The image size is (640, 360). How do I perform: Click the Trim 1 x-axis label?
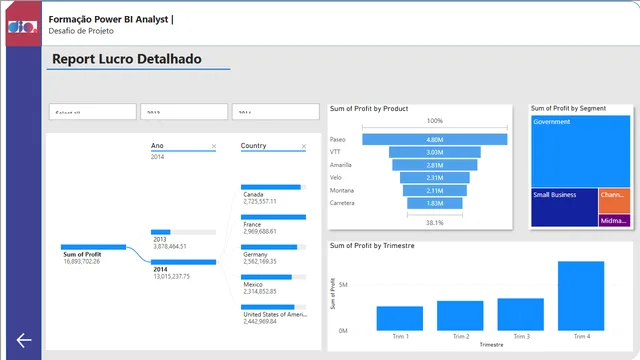(400, 337)
